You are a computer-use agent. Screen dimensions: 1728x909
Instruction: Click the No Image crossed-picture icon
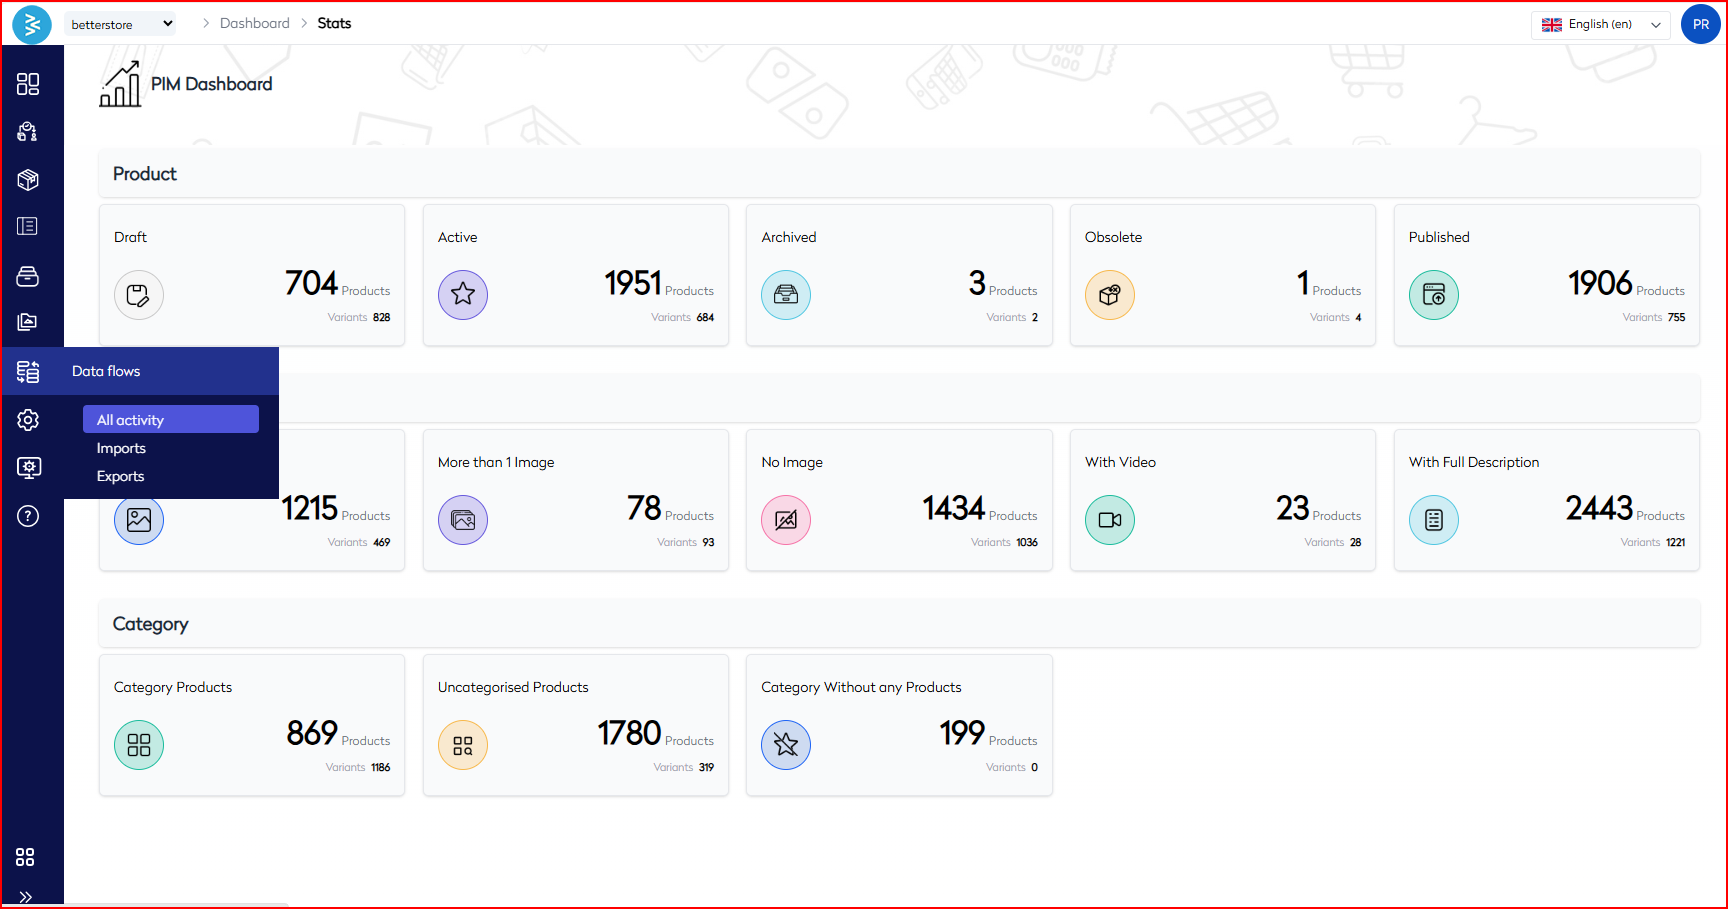pos(786,520)
